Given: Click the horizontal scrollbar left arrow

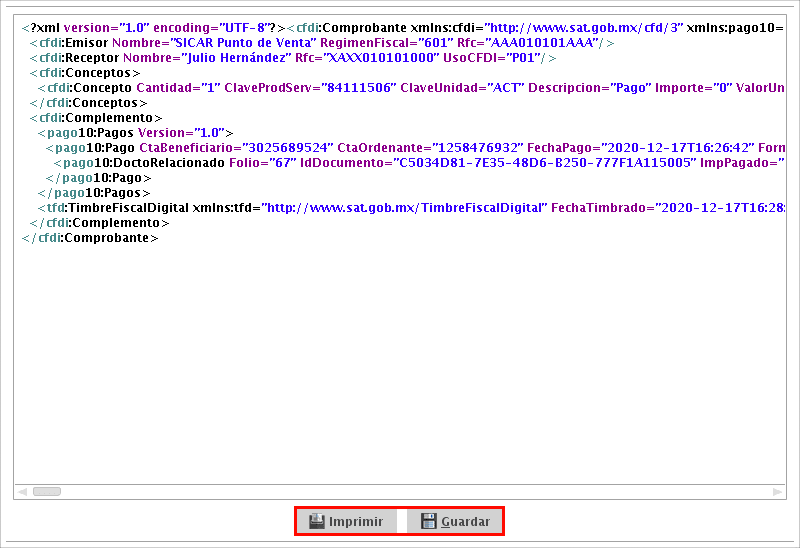Looking at the screenshot, I should coord(21,491).
